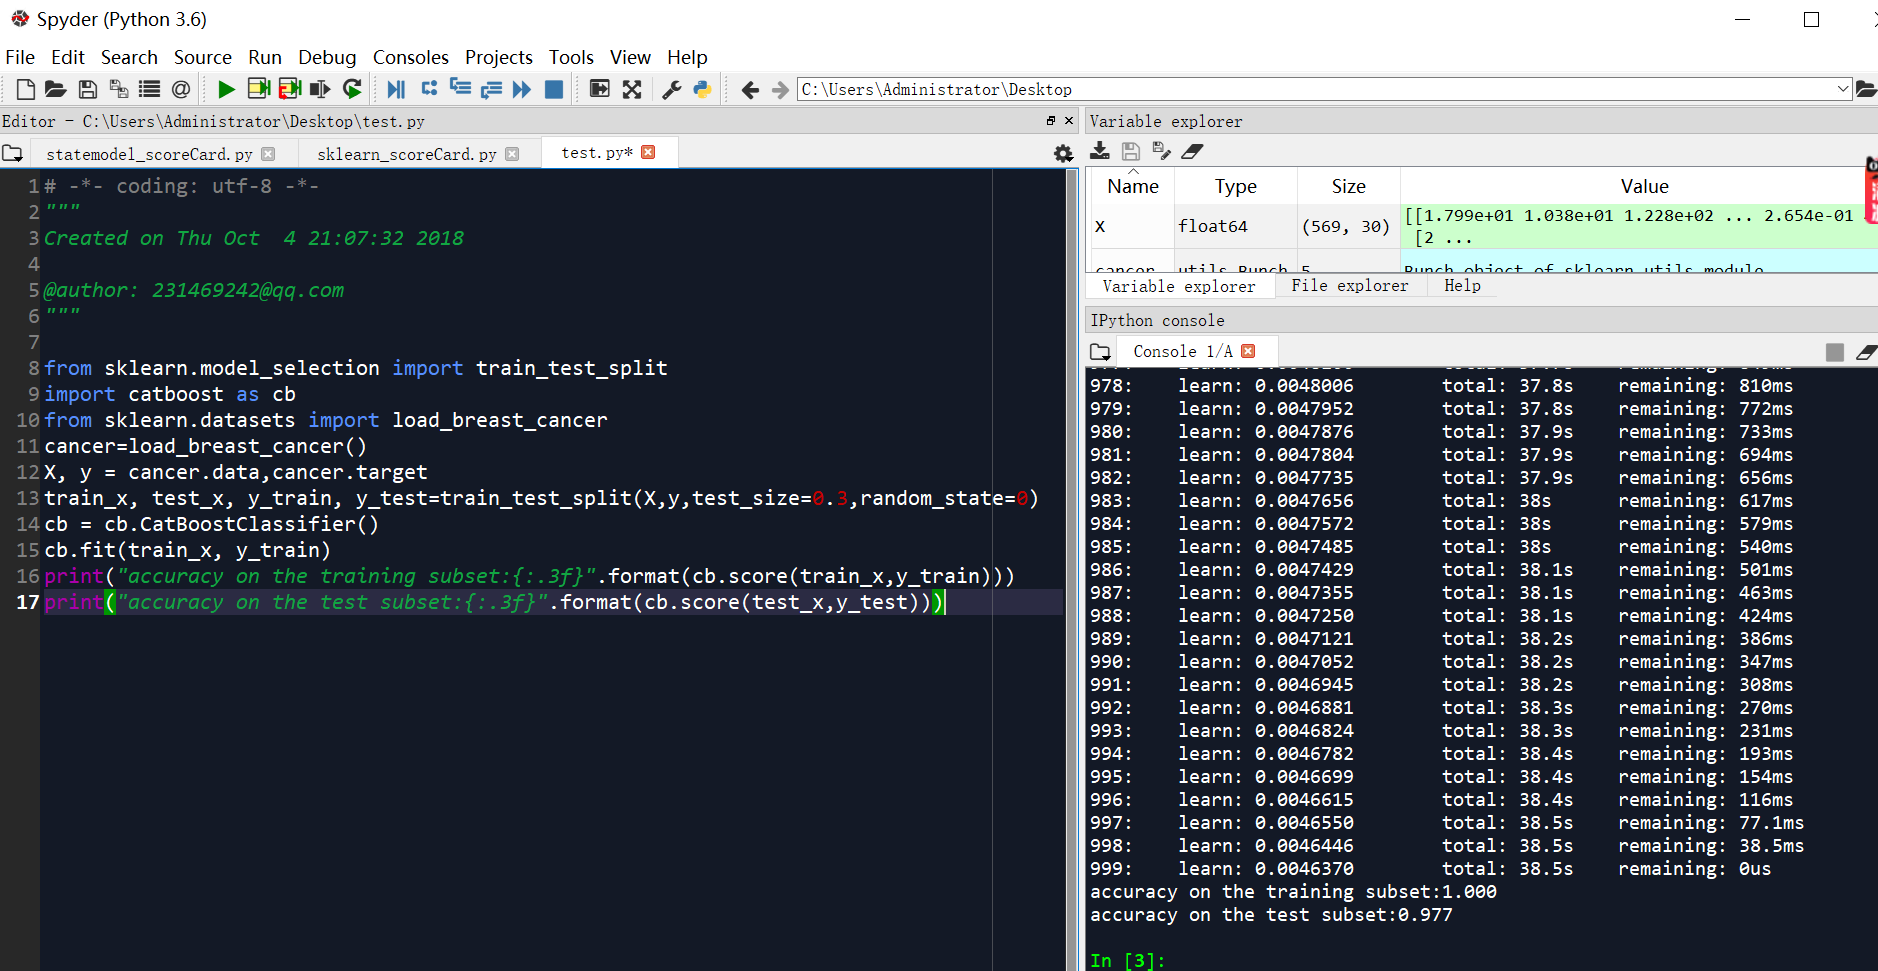The image size is (1878, 971).
Task: Clear the IPython console with the eraser
Action: point(1866,352)
